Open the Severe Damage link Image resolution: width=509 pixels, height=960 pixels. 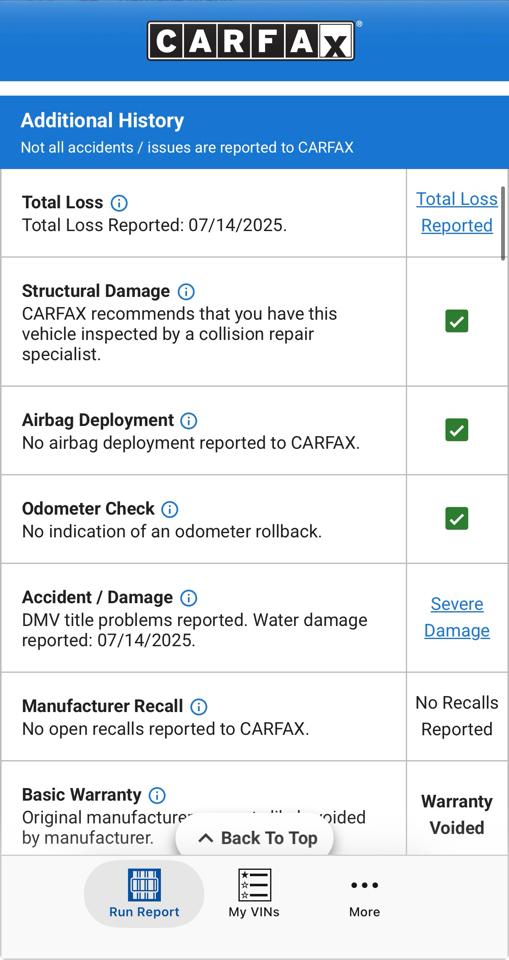[x=457, y=617]
